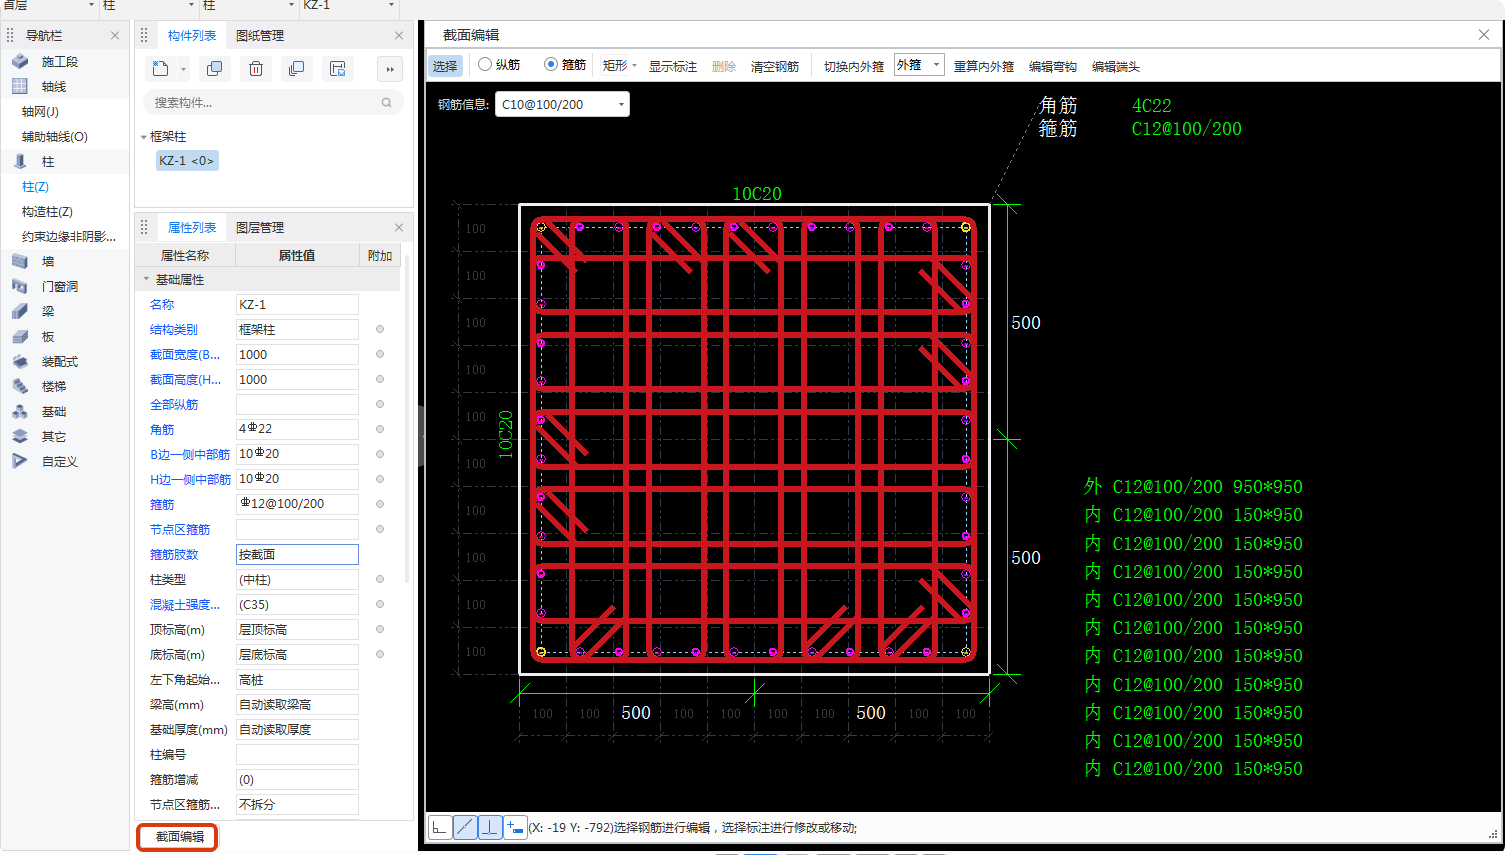Viewport: 1505px width, 855px height.
Task: Switch to the 属性列表 tab
Action: pos(192,227)
